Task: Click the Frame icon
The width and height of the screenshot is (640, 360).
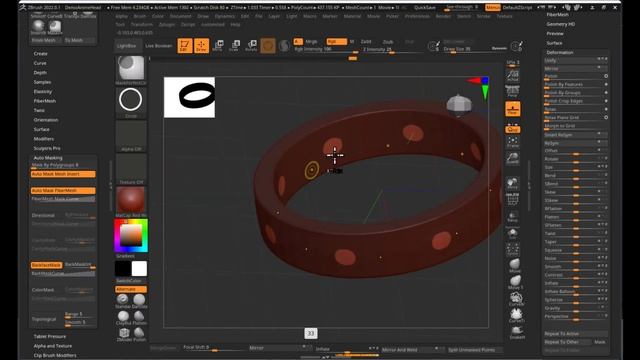Action: pyautogui.click(x=513, y=142)
